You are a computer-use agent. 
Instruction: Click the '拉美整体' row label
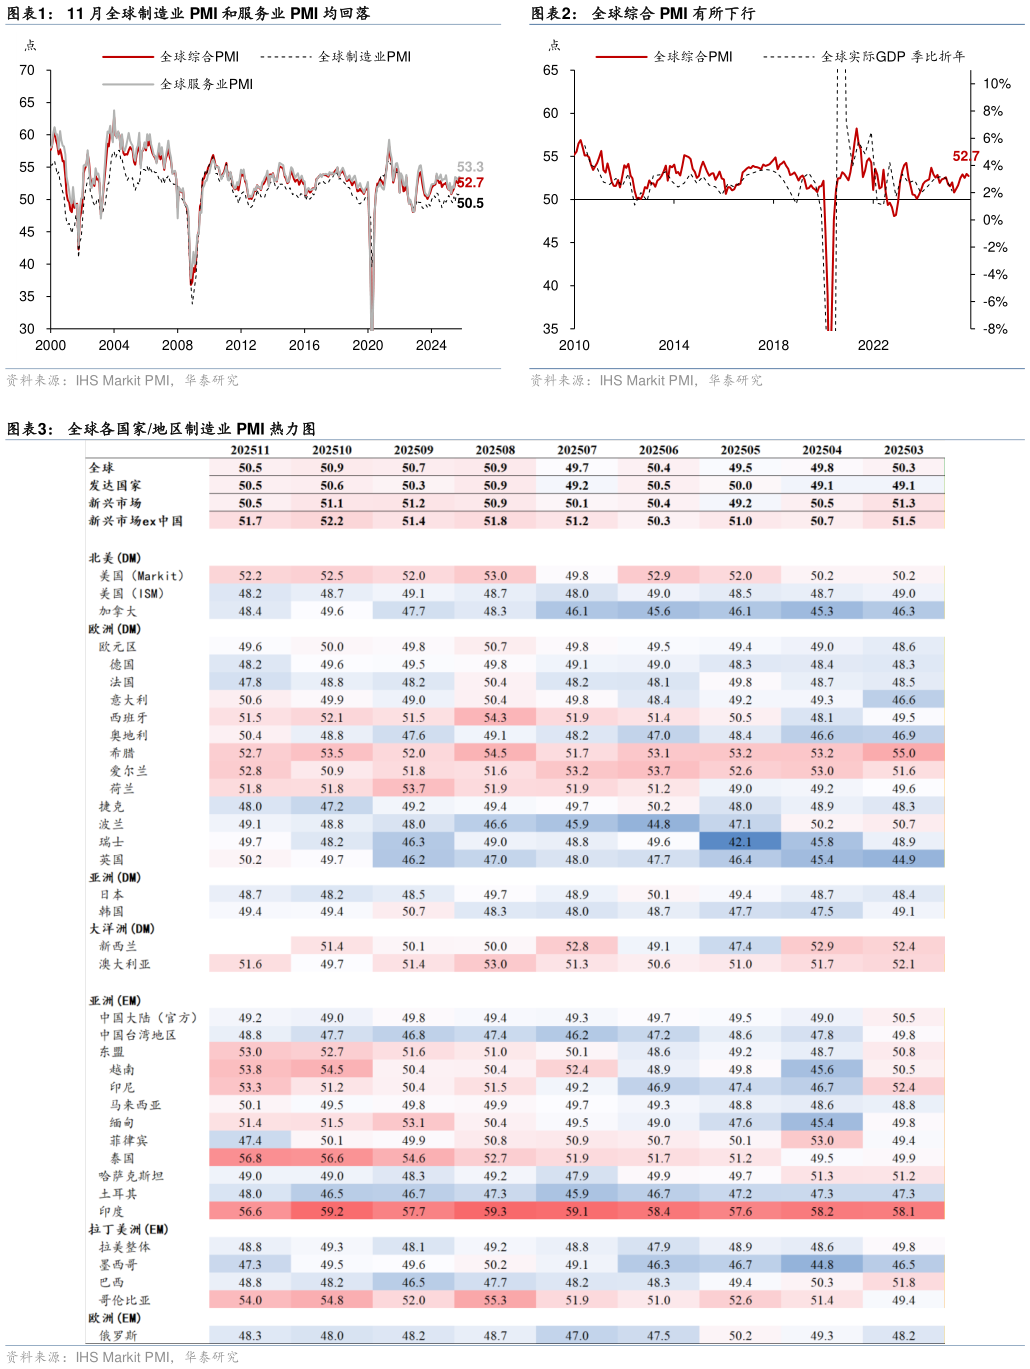[125, 1247]
